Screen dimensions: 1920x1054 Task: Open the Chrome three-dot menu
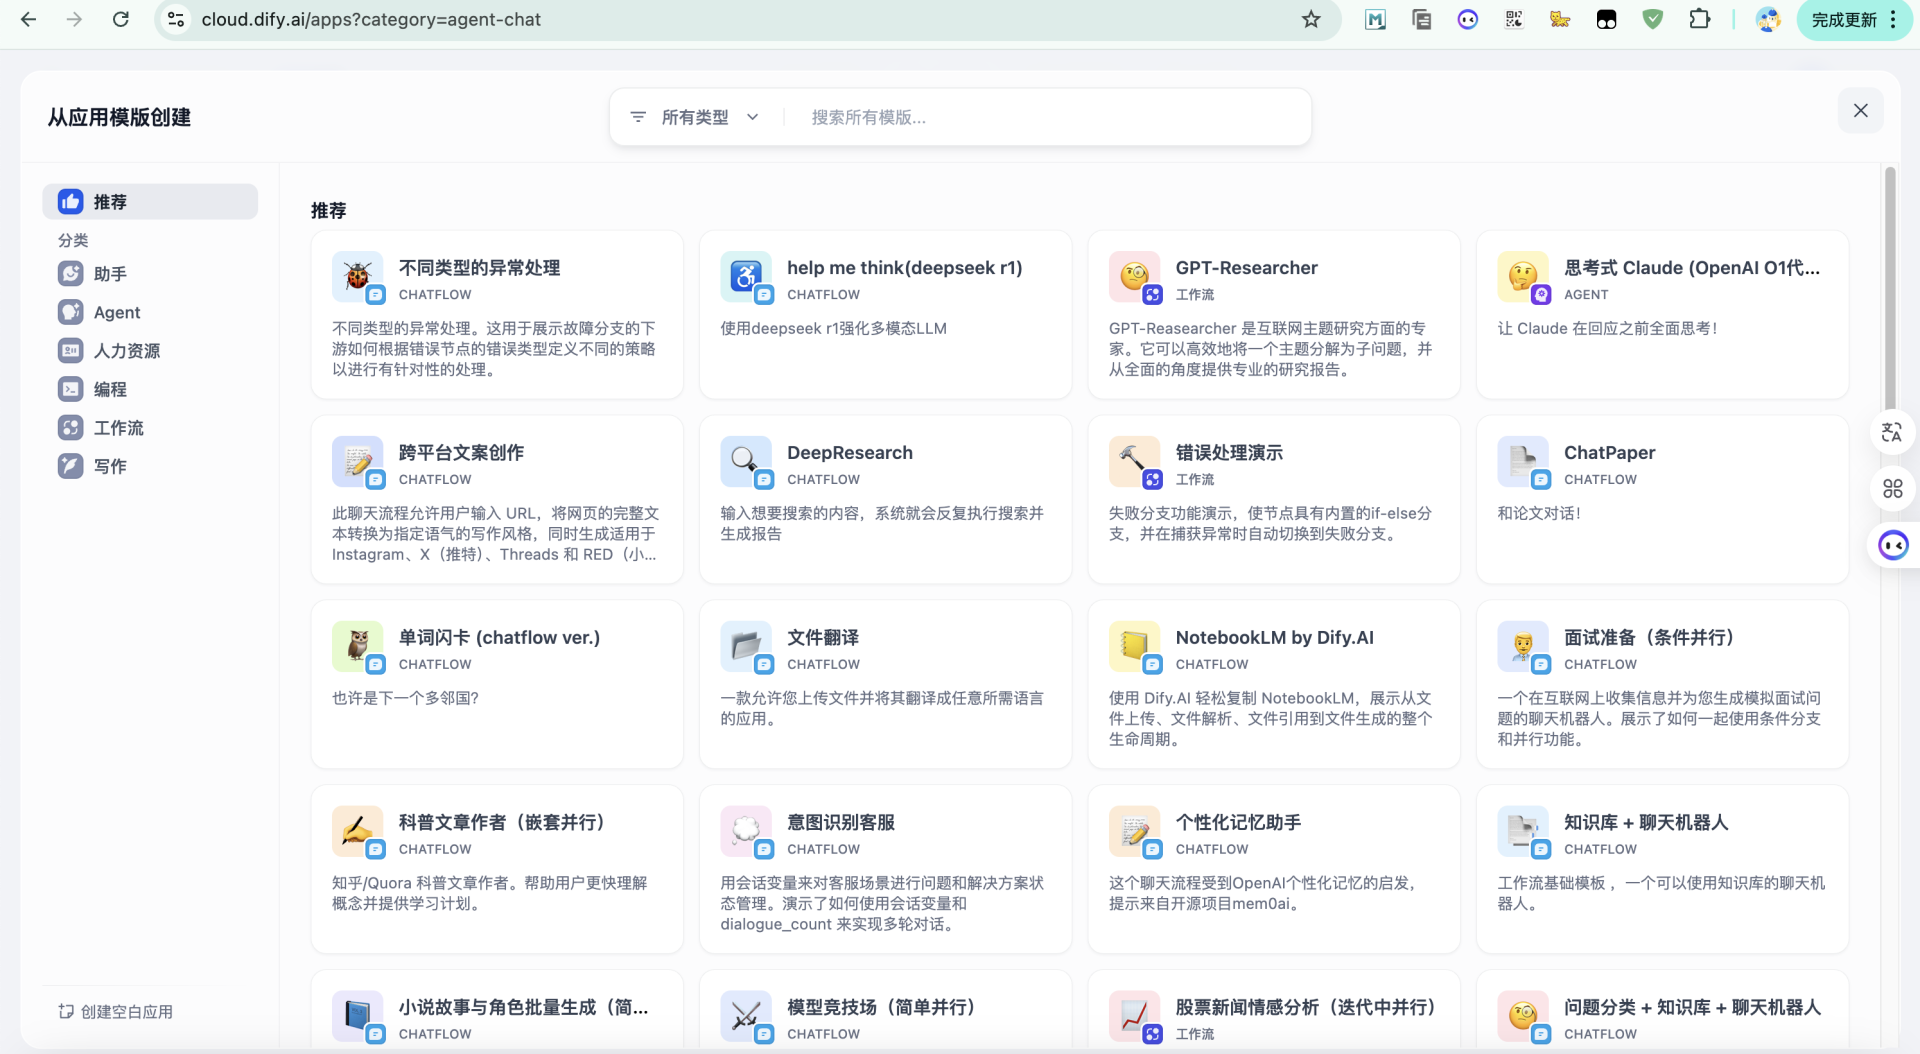pos(1893,19)
